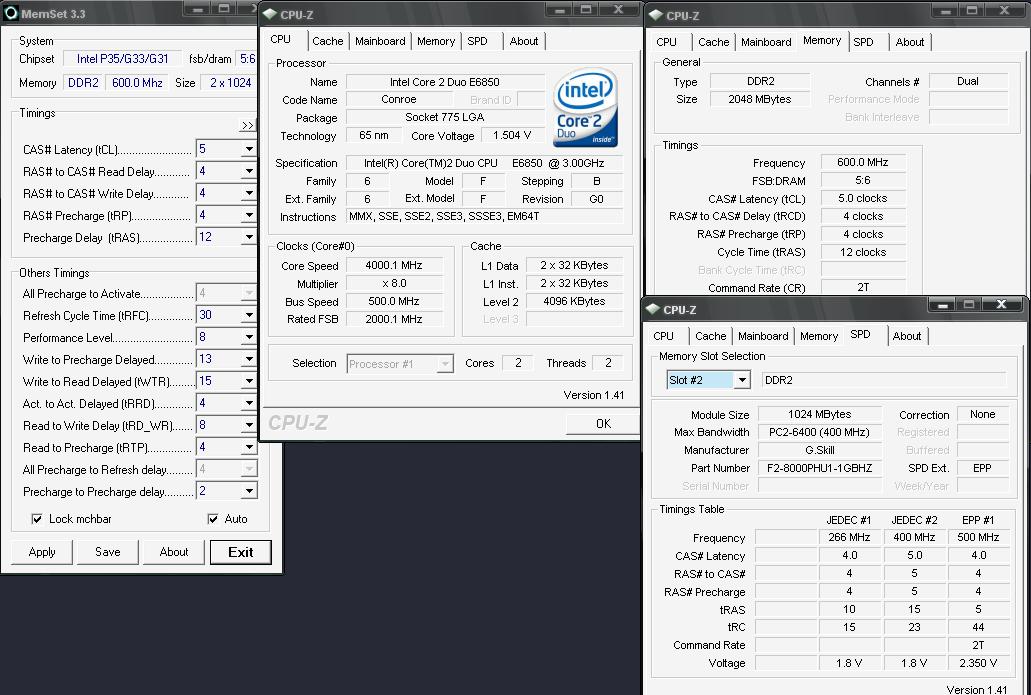Image resolution: width=1031 pixels, height=695 pixels.
Task: Open the Slot #2 memory slot dropdown
Action: (x=741, y=380)
